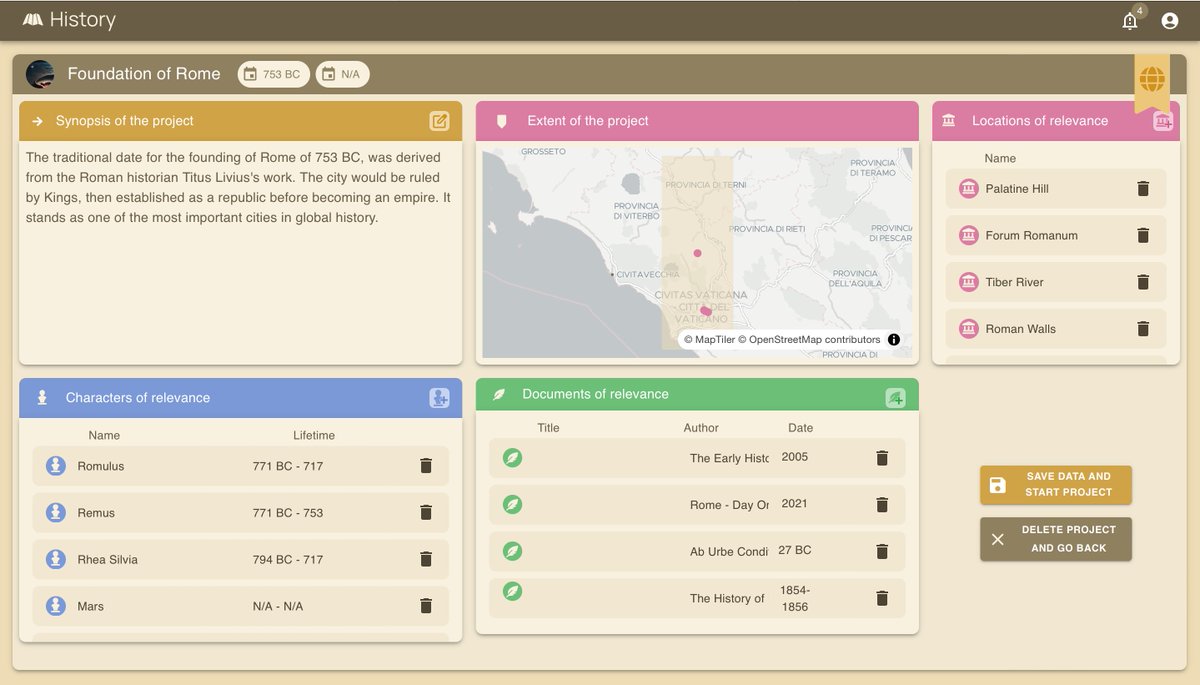Click the museum icon beside Tiber River
1200x685 pixels.
tap(968, 282)
